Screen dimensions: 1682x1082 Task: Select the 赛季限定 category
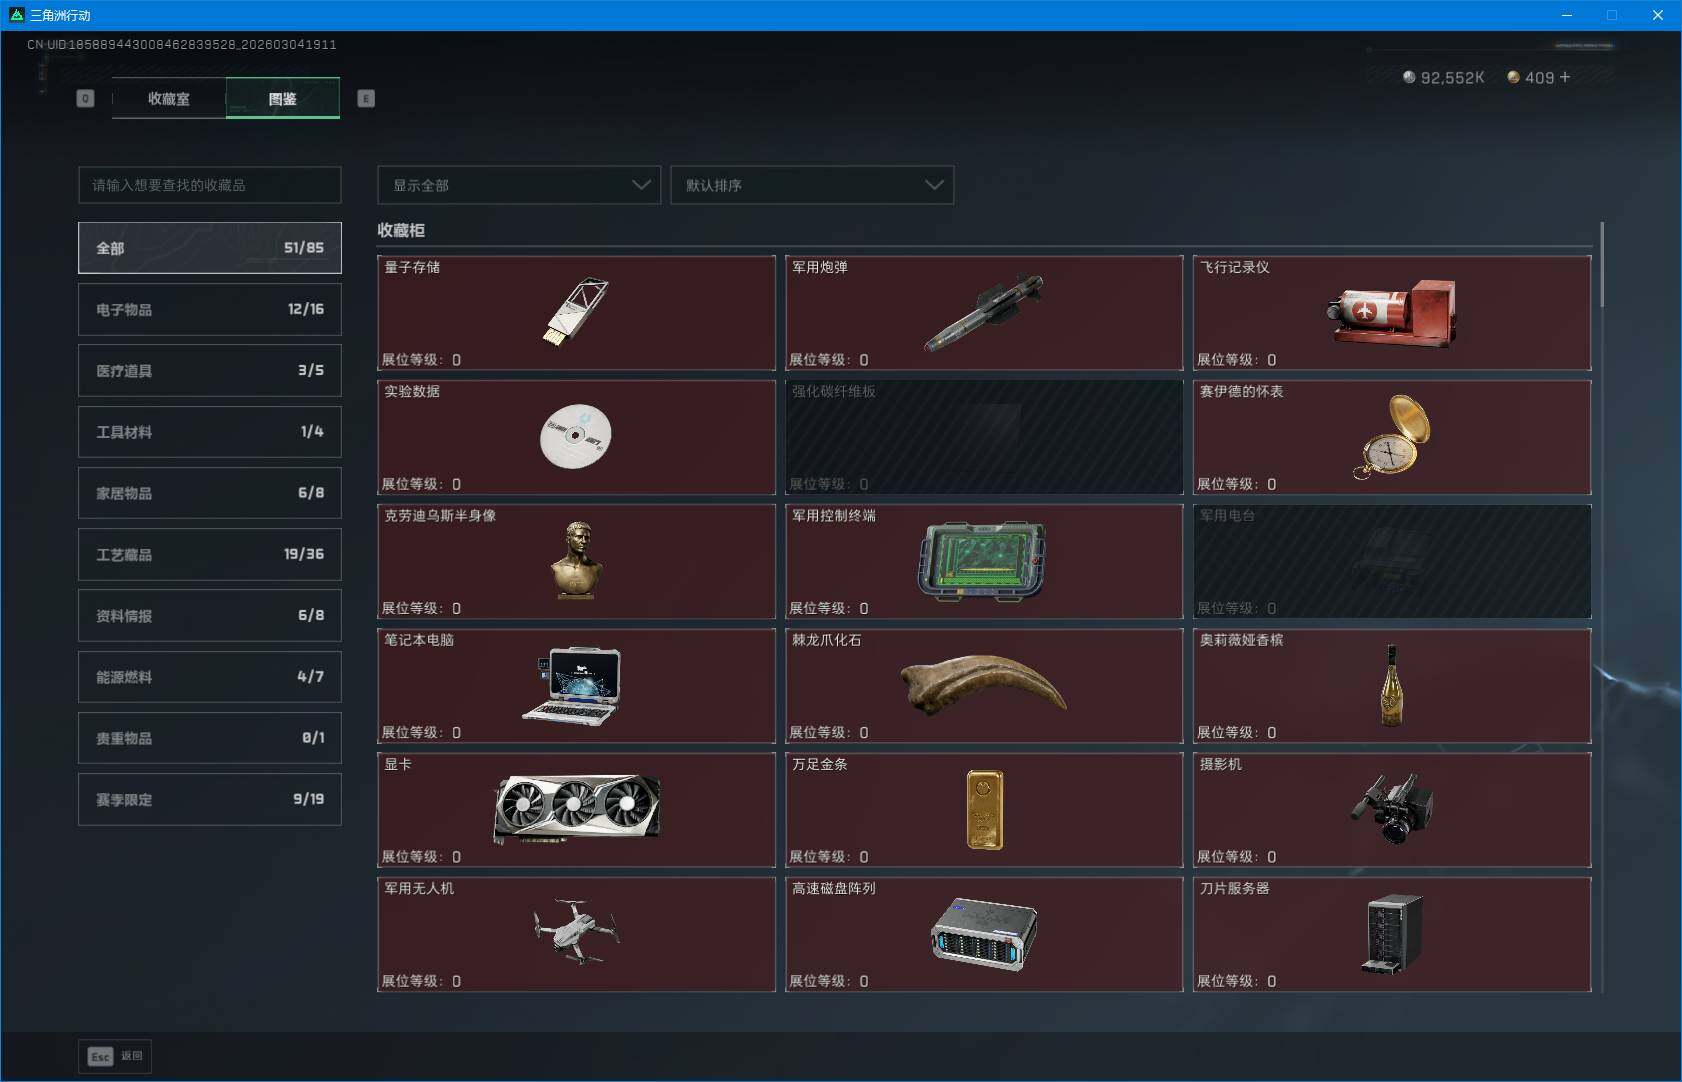[x=210, y=800]
